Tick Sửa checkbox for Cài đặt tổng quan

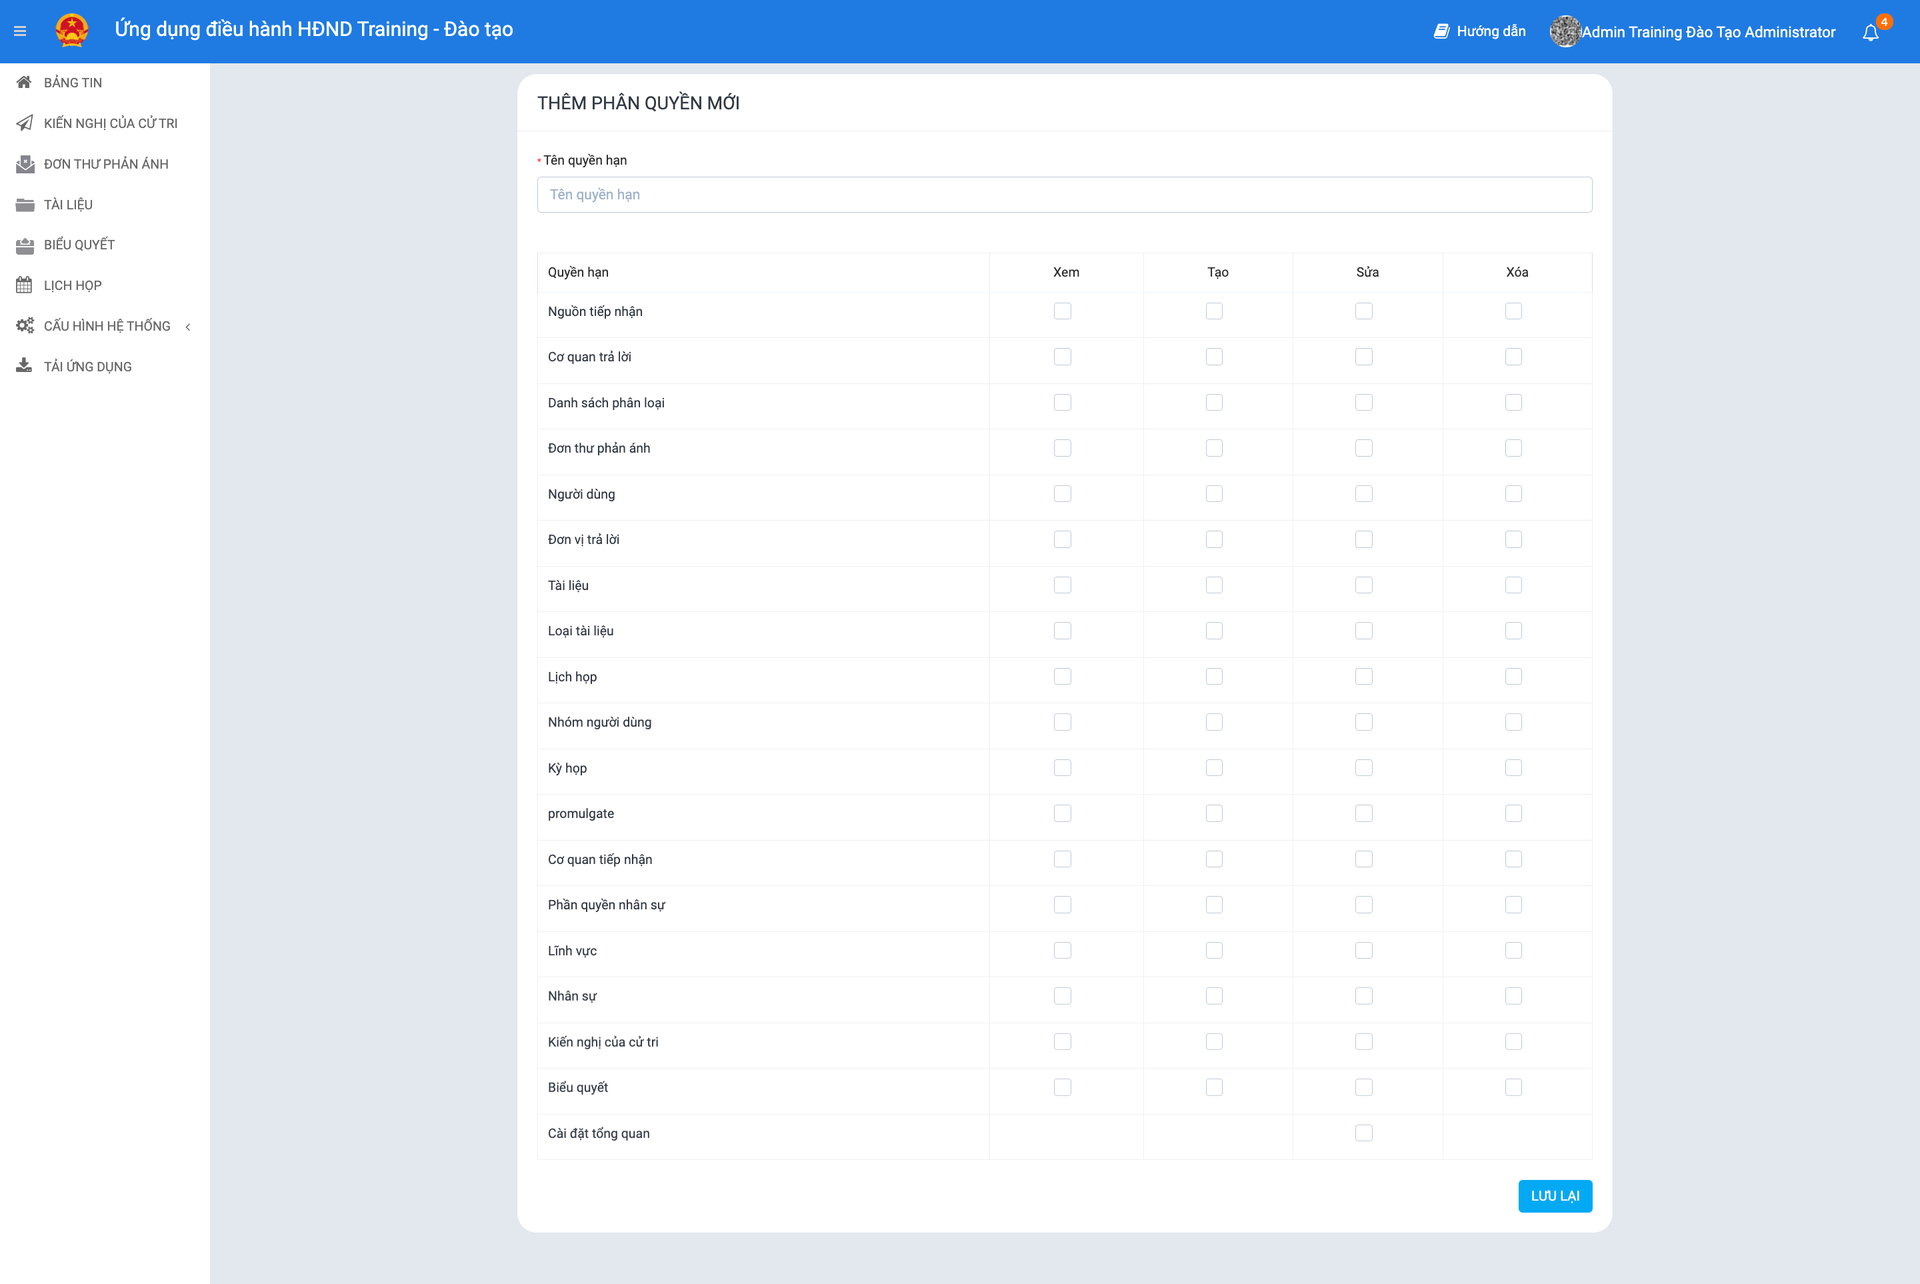pos(1363,1133)
